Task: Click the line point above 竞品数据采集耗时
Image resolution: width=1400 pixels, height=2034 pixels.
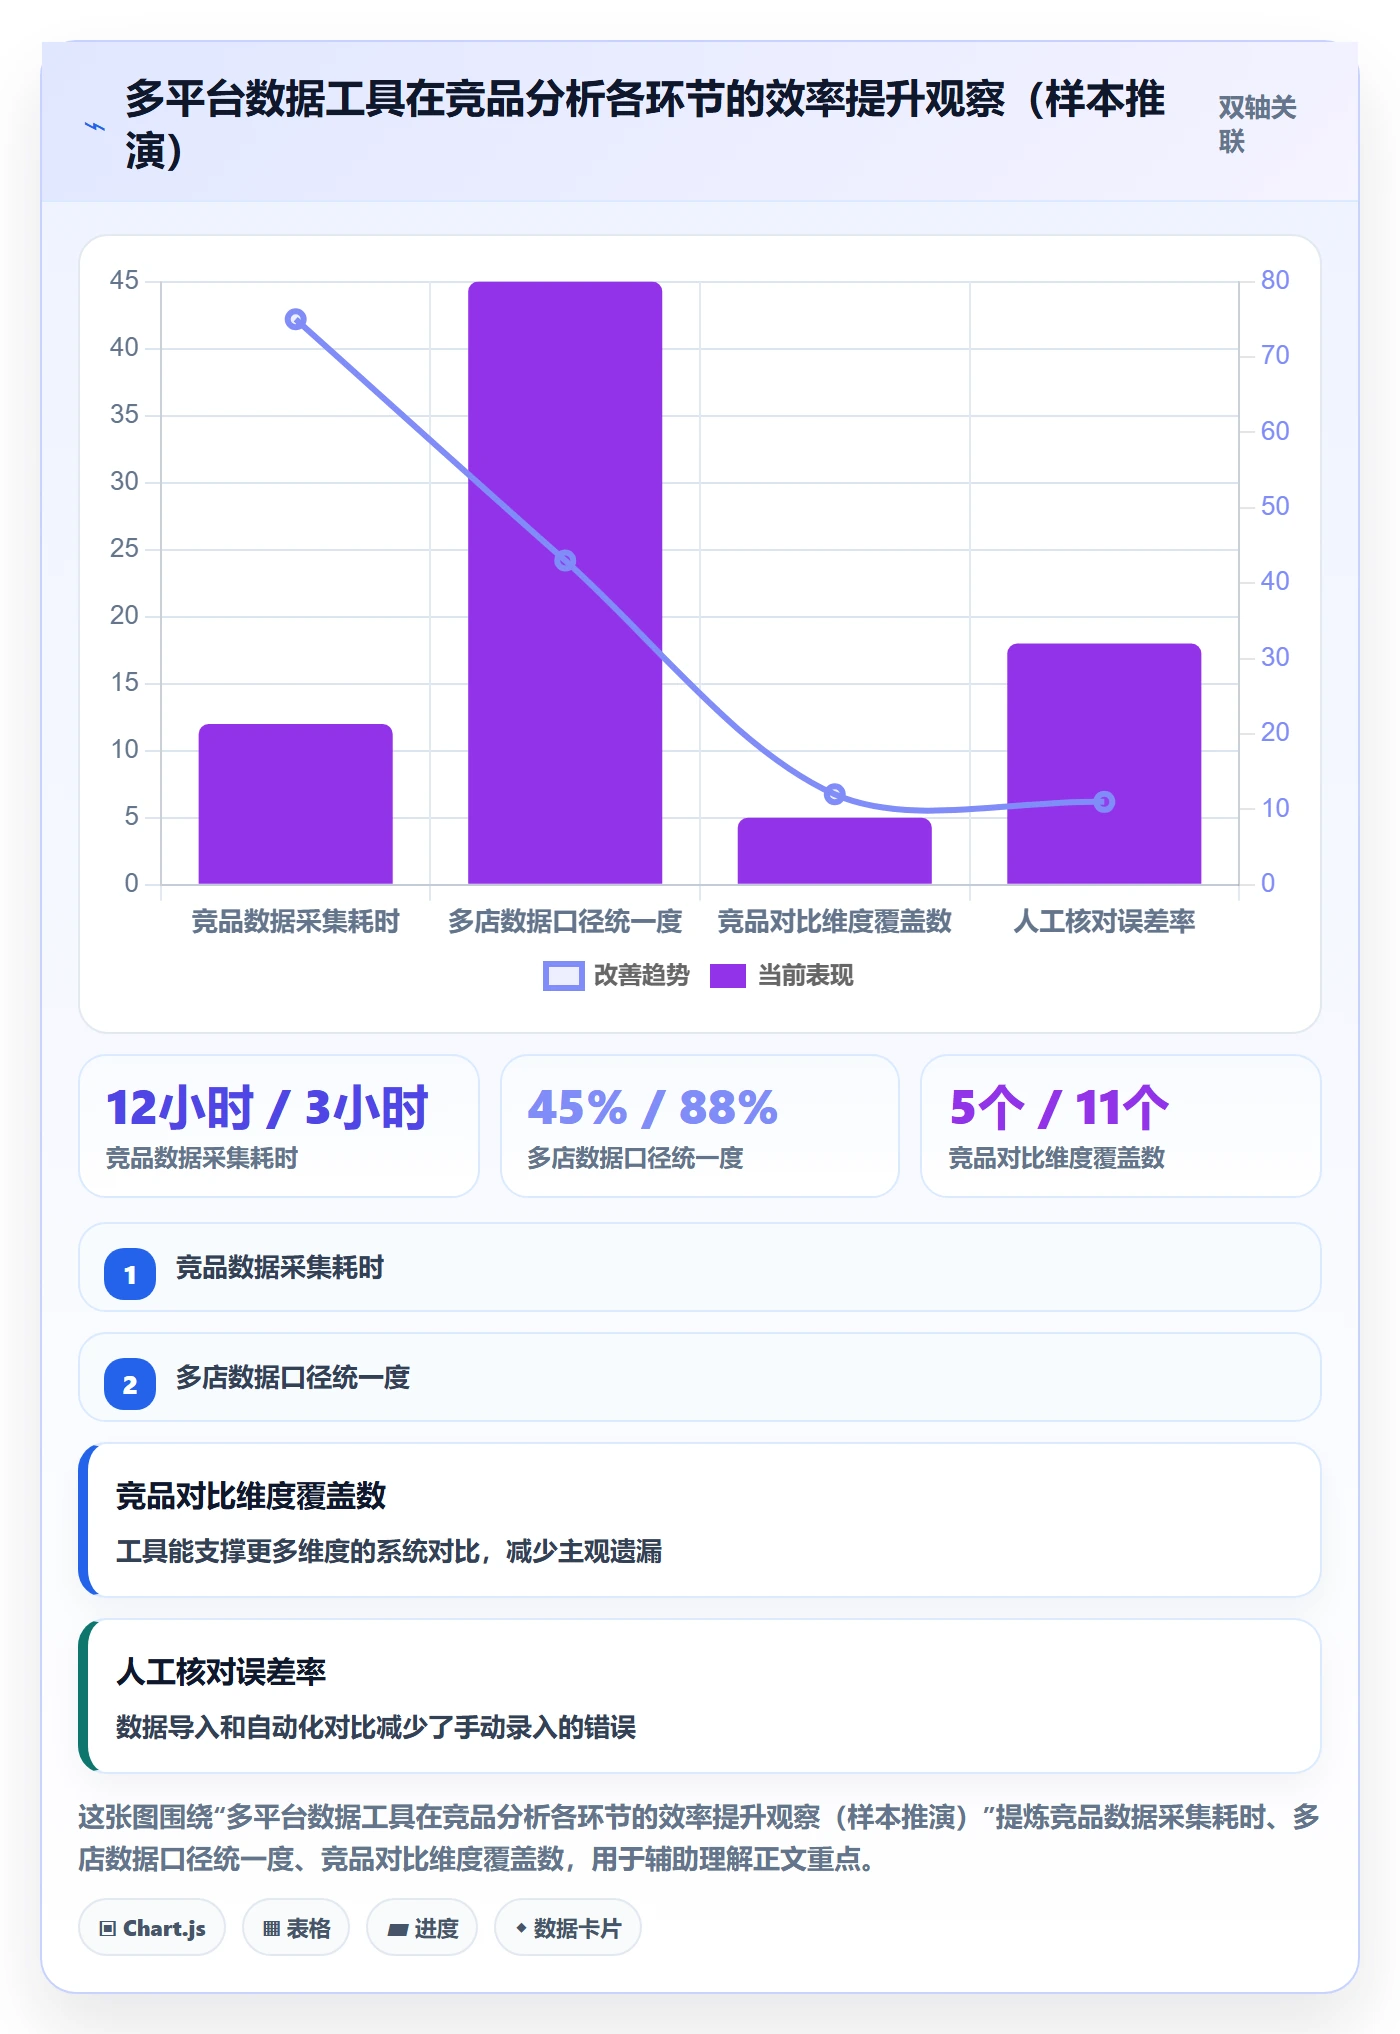Action: tap(295, 320)
